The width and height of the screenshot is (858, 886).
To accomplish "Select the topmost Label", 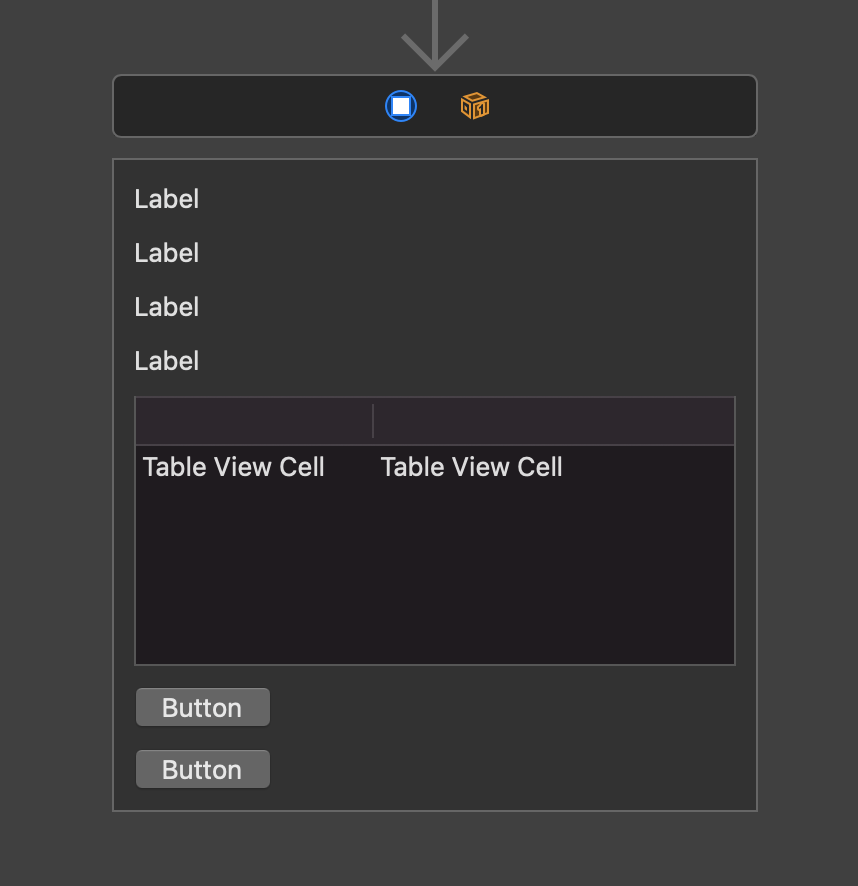I will (x=167, y=199).
